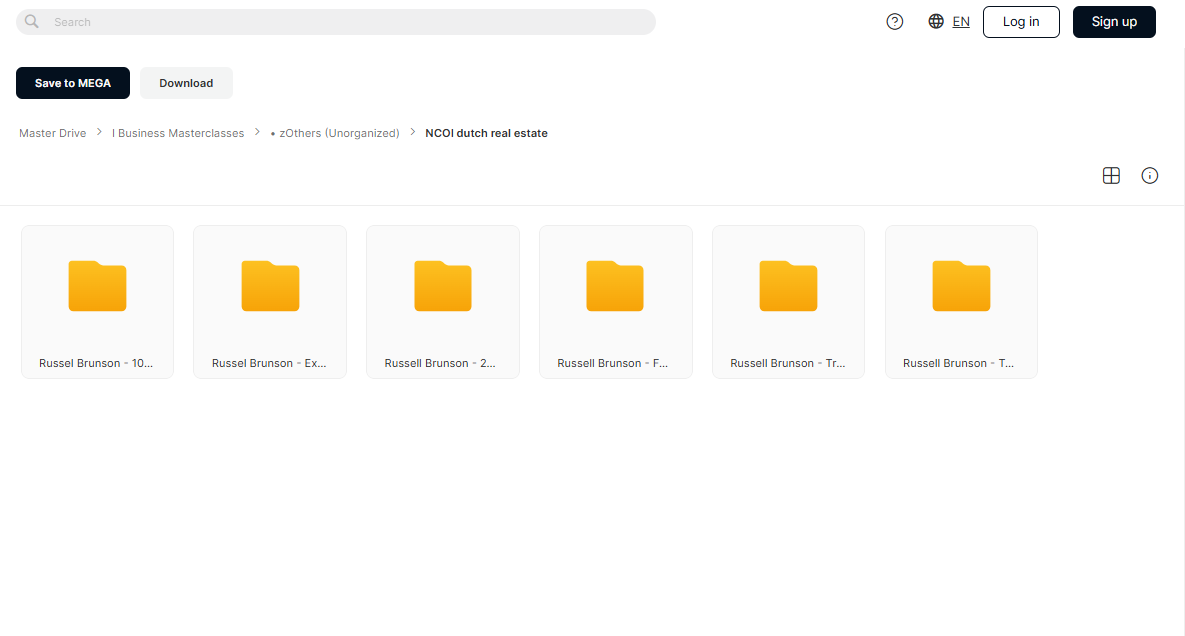Click the globe language icon

coord(936,21)
